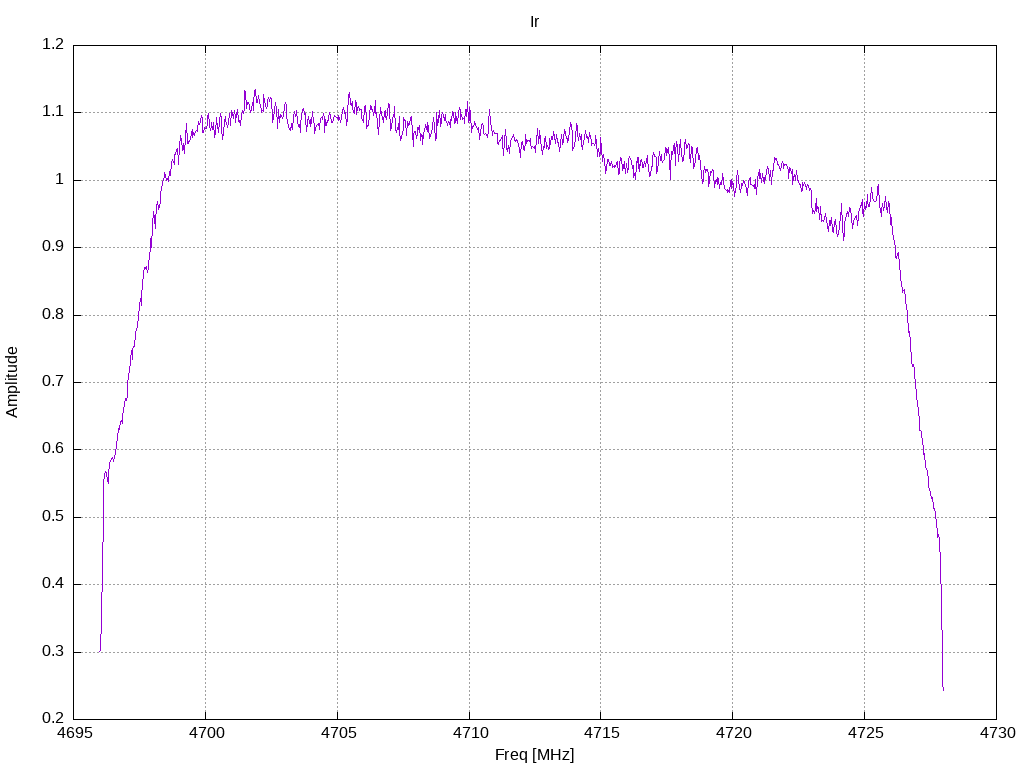Click the x-axis tick label 4720
The image size is (1024, 768).
tap(733, 733)
